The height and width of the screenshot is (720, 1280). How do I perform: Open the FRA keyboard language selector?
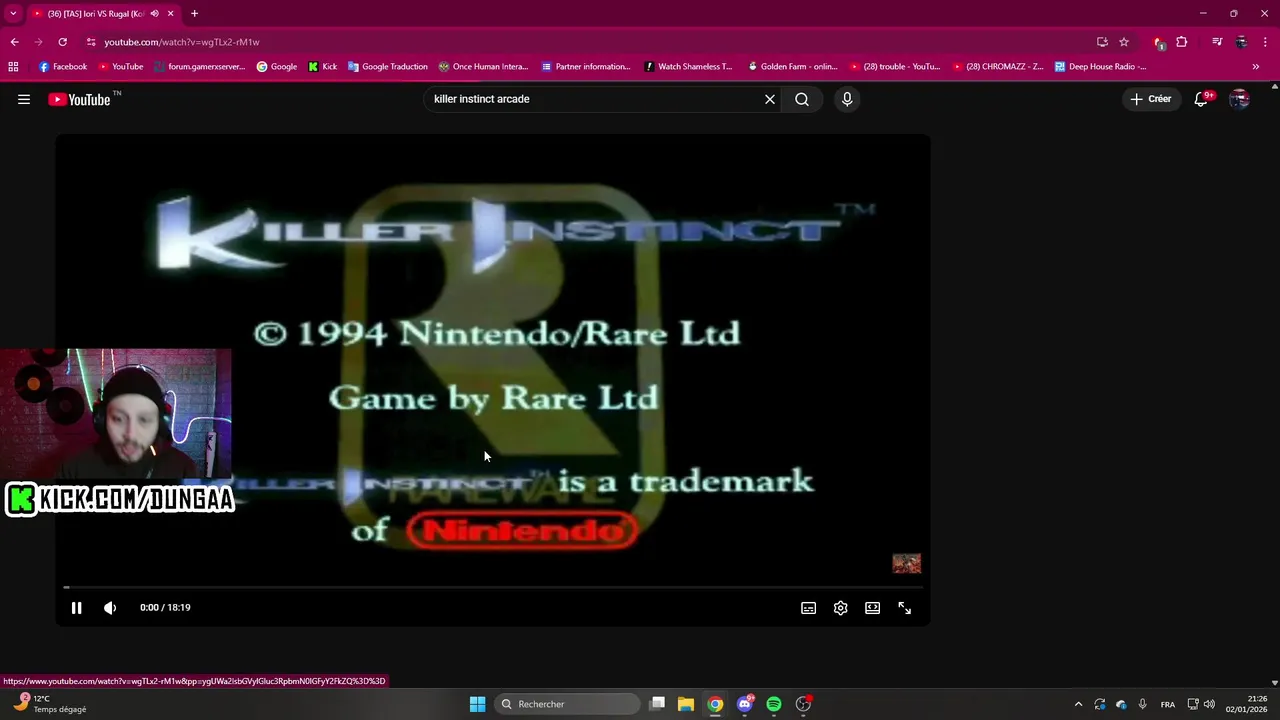click(x=1168, y=704)
